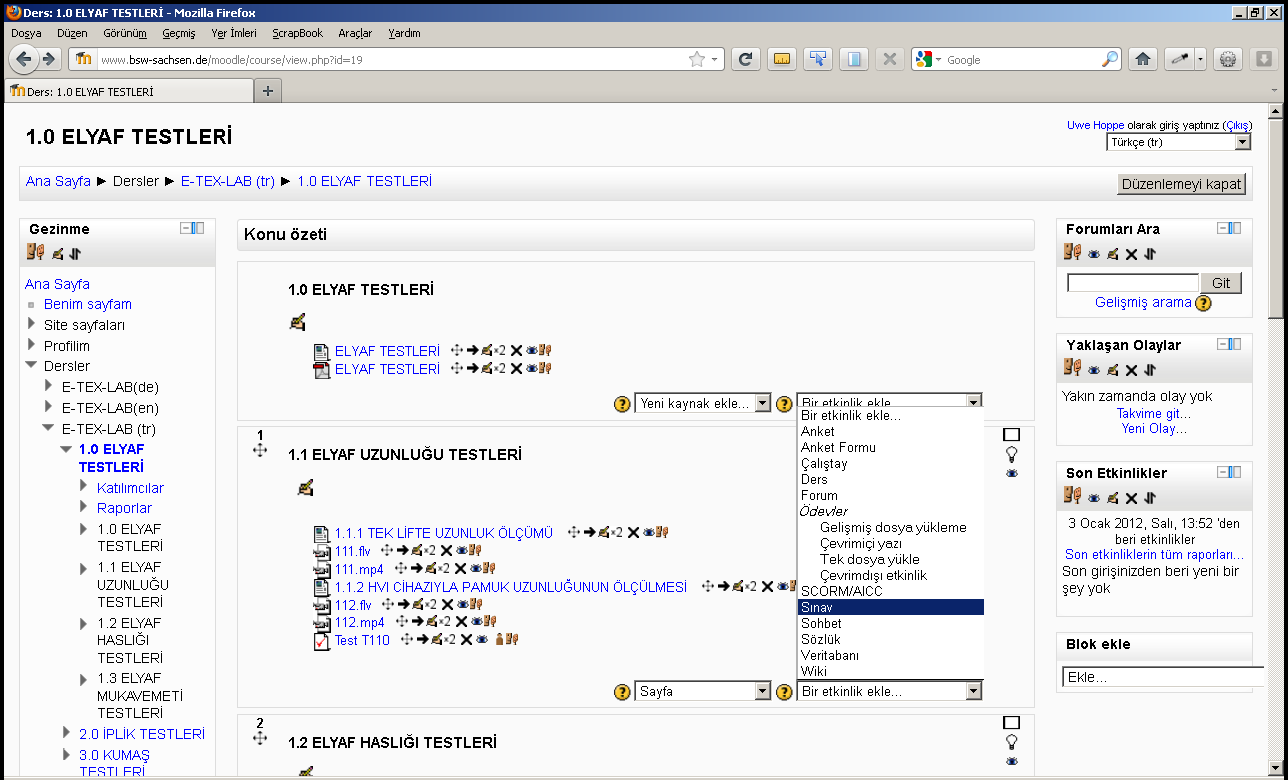This screenshot has height=780, width=1288.
Task: Highlight section 1 with the lightbulb icon
Action: pos(1011,454)
